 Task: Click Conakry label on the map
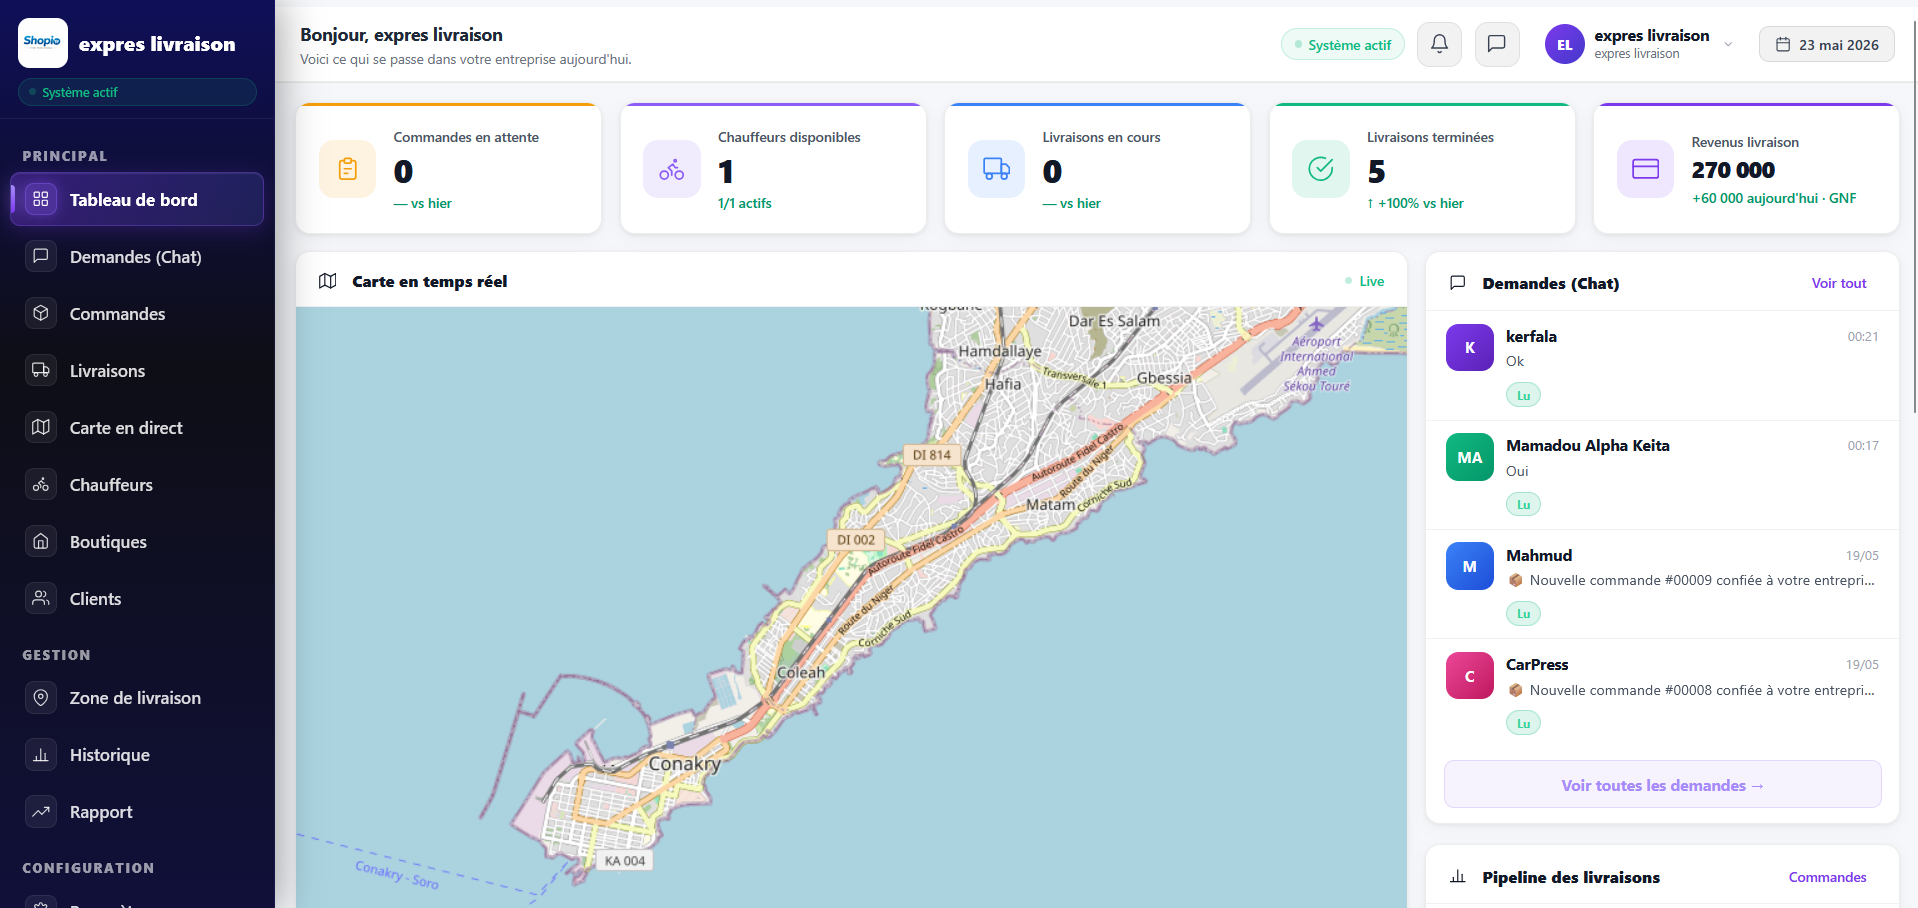click(x=685, y=764)
